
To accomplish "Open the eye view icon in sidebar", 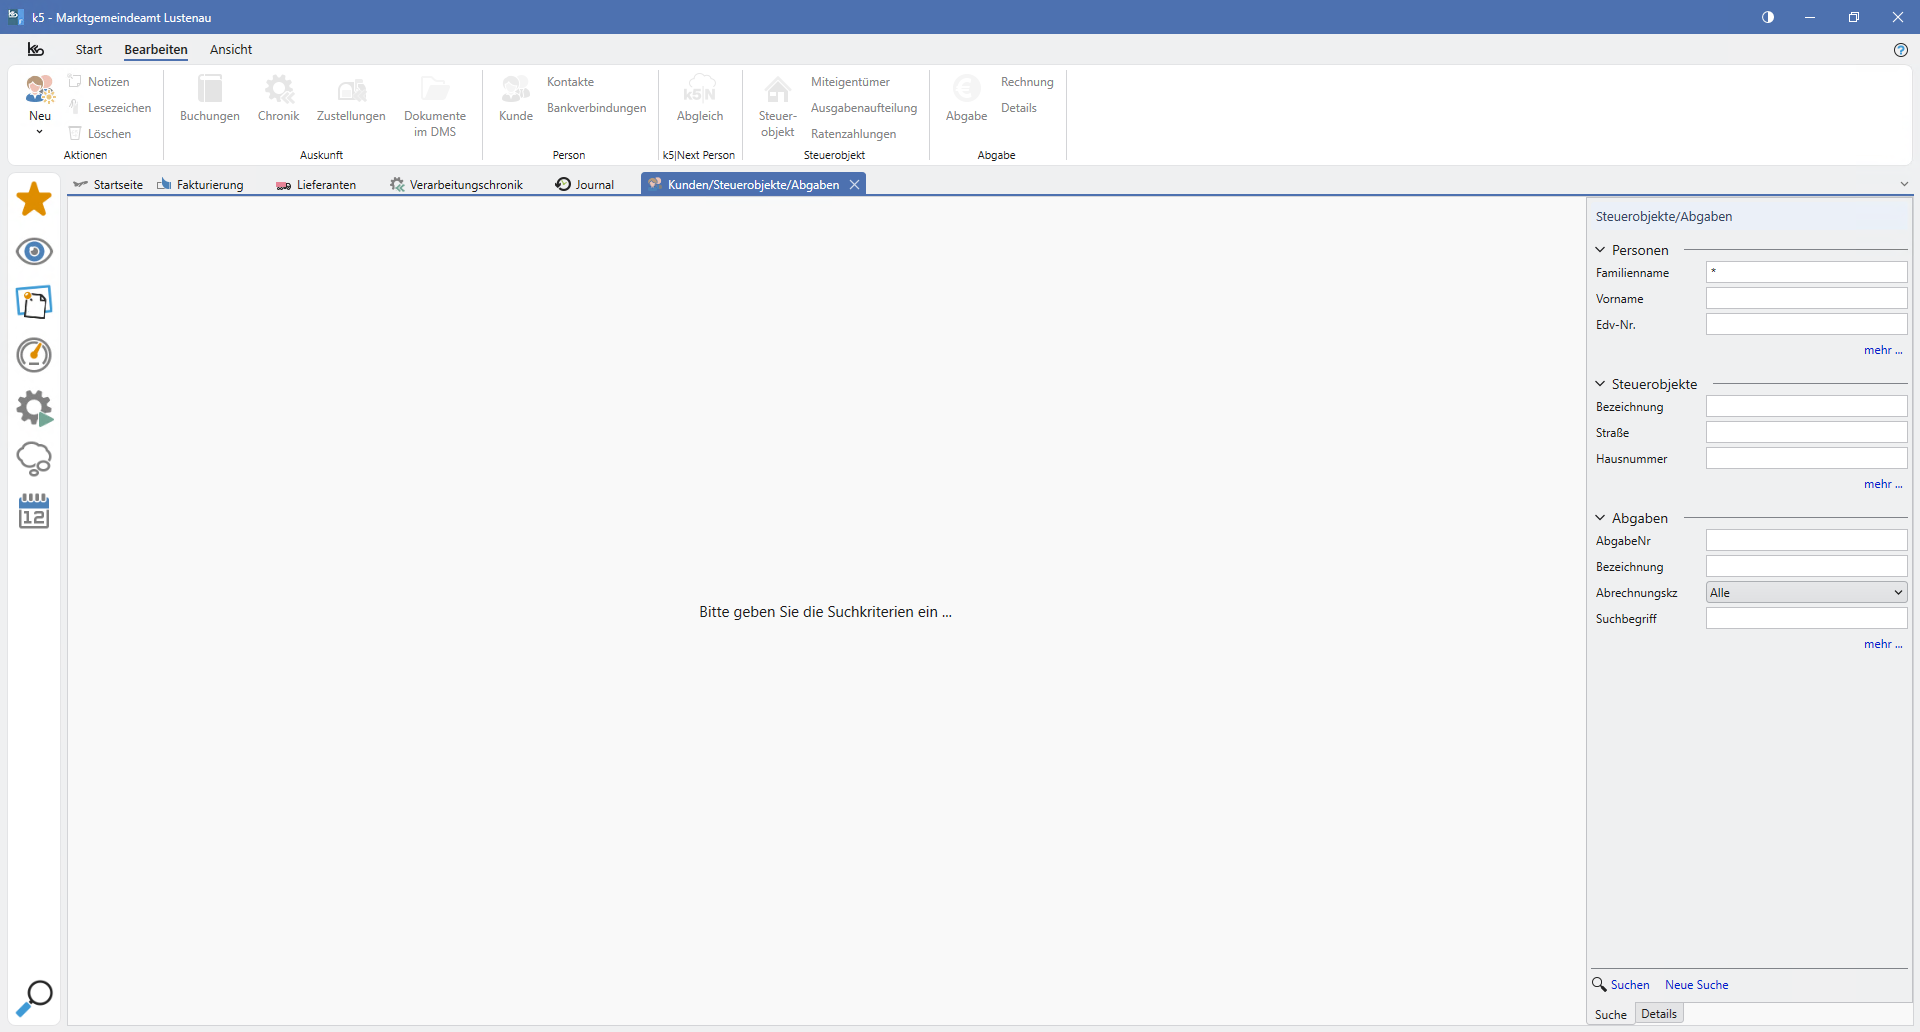I will 34,252.
